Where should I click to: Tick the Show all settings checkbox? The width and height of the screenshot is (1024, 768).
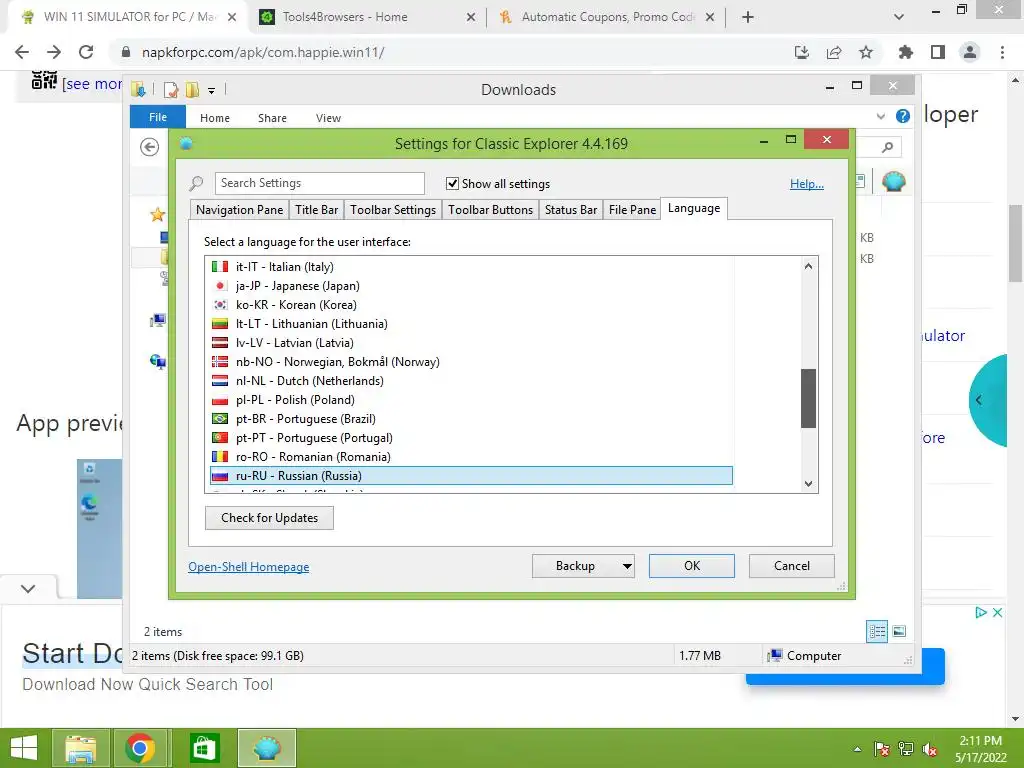(452, 184)
